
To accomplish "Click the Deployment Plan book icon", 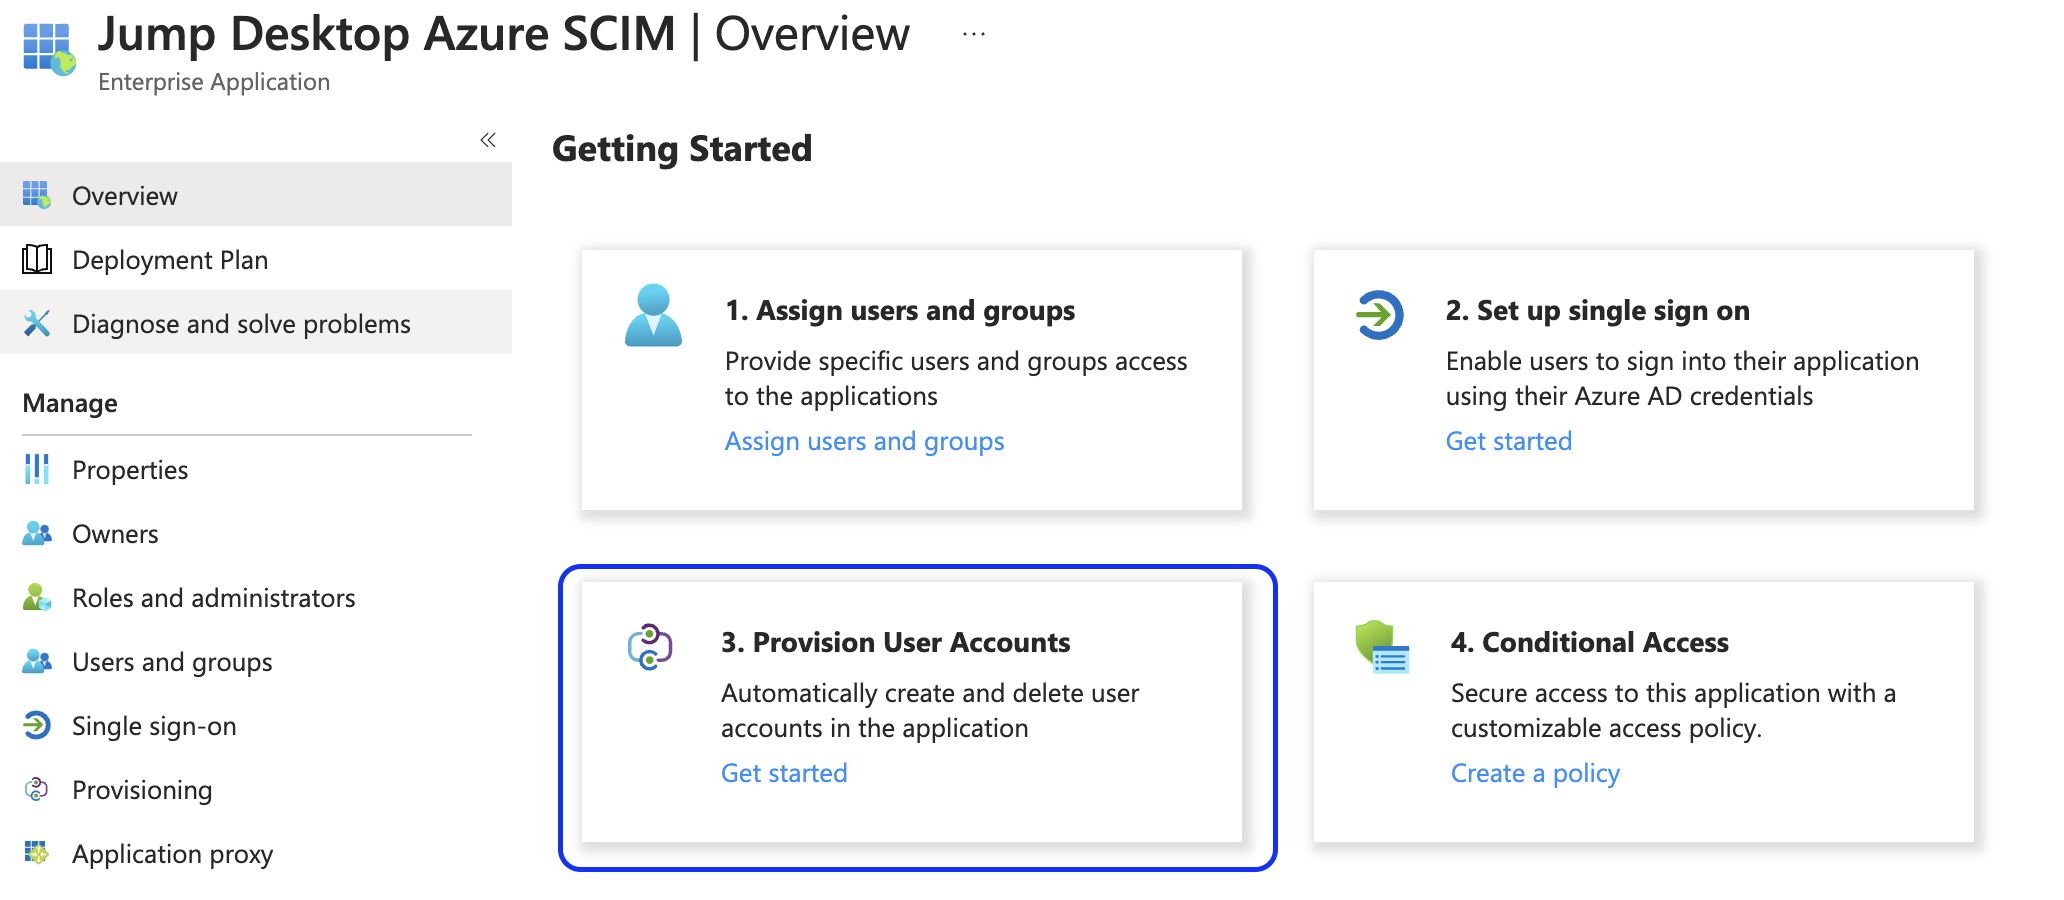I will coord(37,259).
